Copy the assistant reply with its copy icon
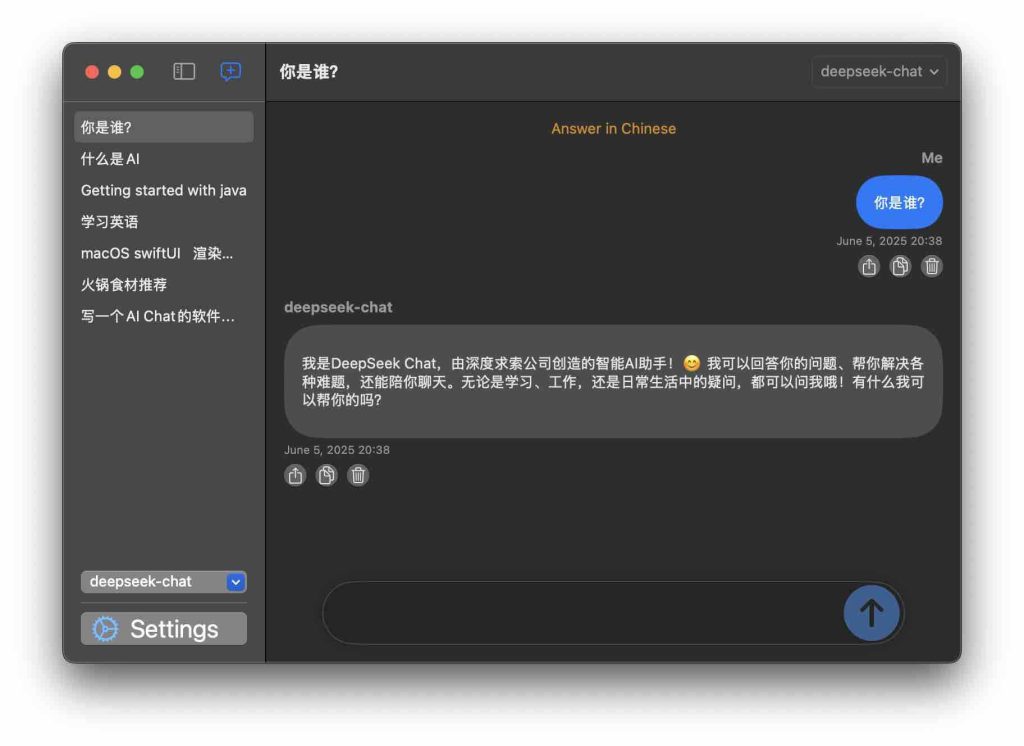 coord(326,475)
